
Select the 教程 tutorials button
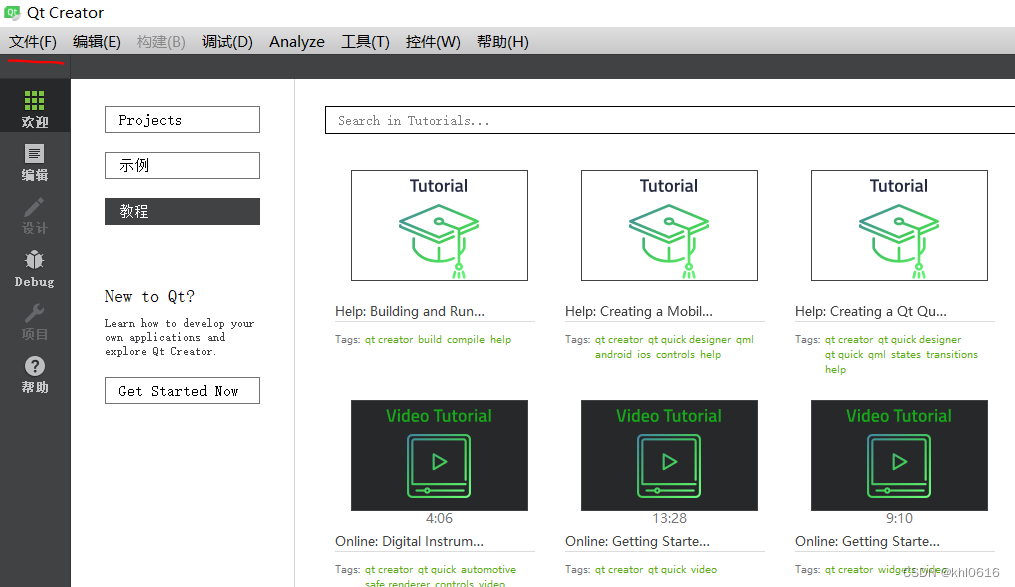coord(183,212)
